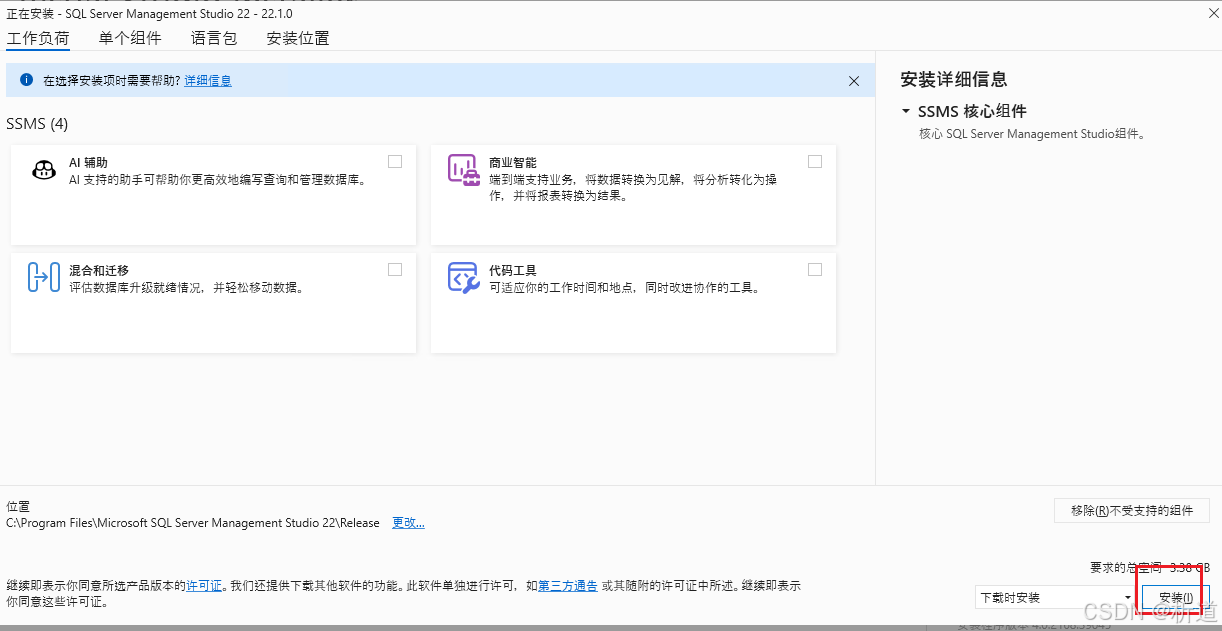Open the 第三方通告 link
Viewport: 1222px width, 631px height.
pyautogui.click(x=568, y=586)
